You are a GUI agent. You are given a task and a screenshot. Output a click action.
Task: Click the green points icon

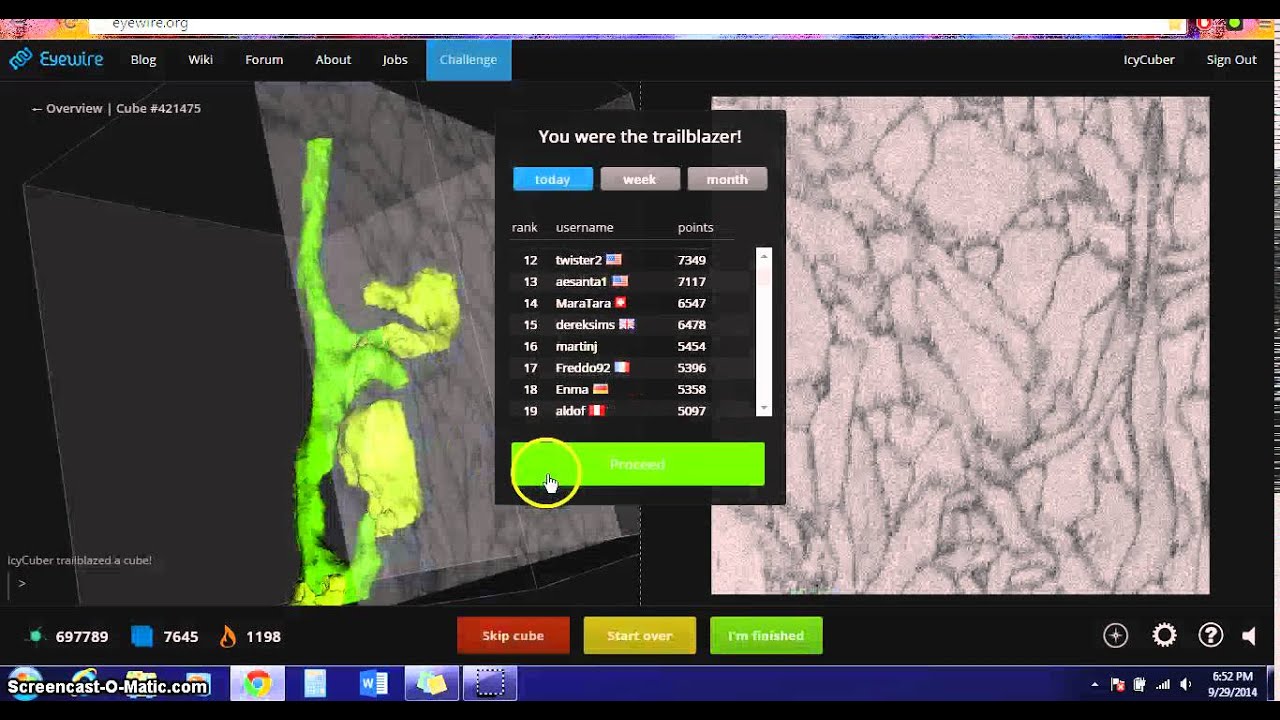click(x=36, y=636)
